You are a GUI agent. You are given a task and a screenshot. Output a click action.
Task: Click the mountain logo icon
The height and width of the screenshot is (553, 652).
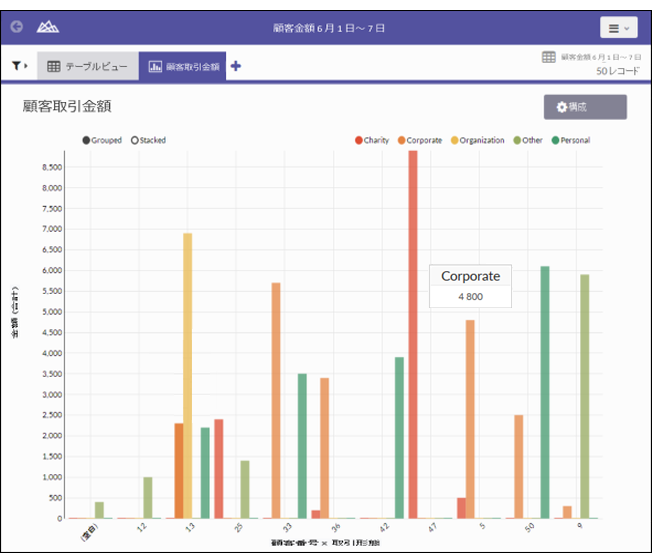pos(47,27)
